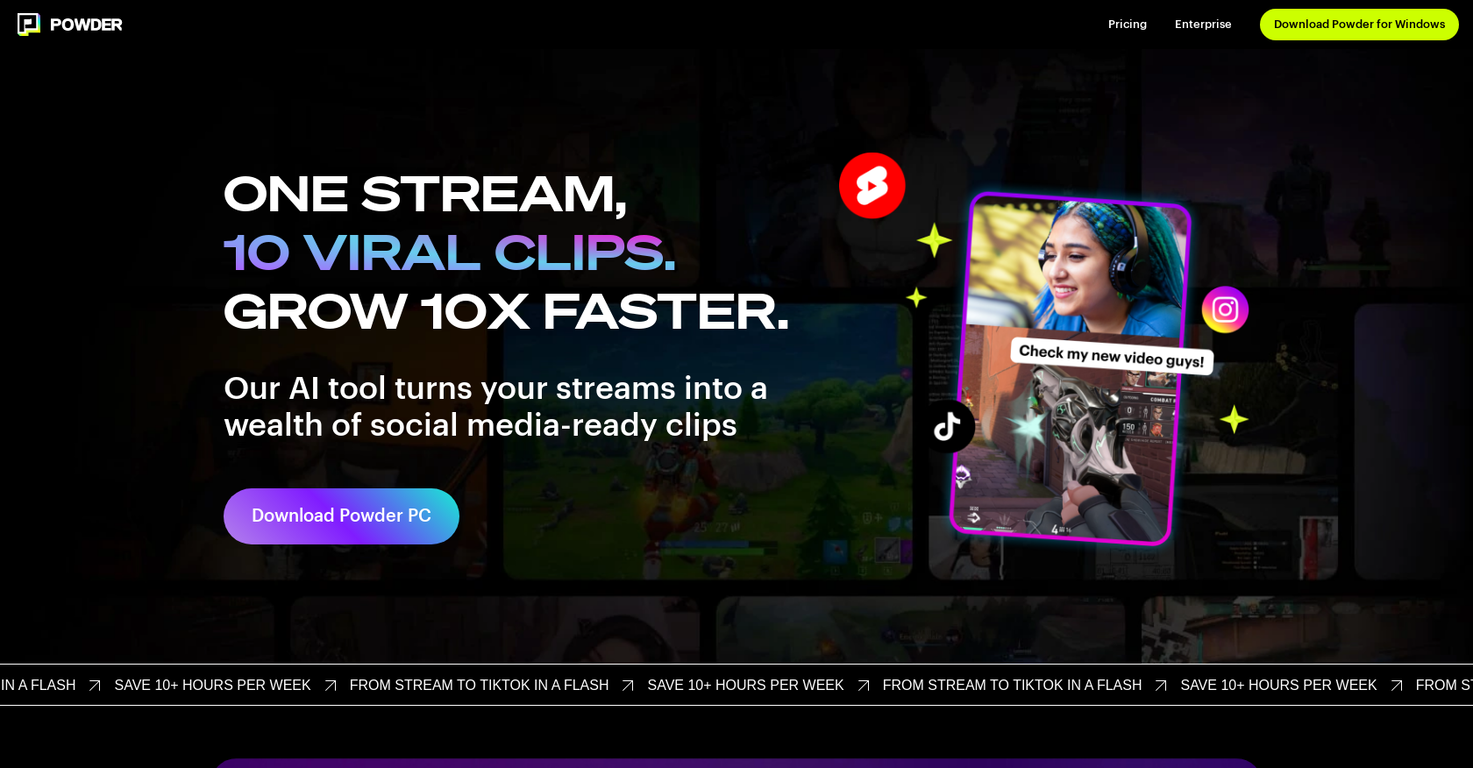Click the small yellow sparkle left of the clip
Image resolution: width=1473 pixels, height=768 pixels.
click(x=916, y=297)
